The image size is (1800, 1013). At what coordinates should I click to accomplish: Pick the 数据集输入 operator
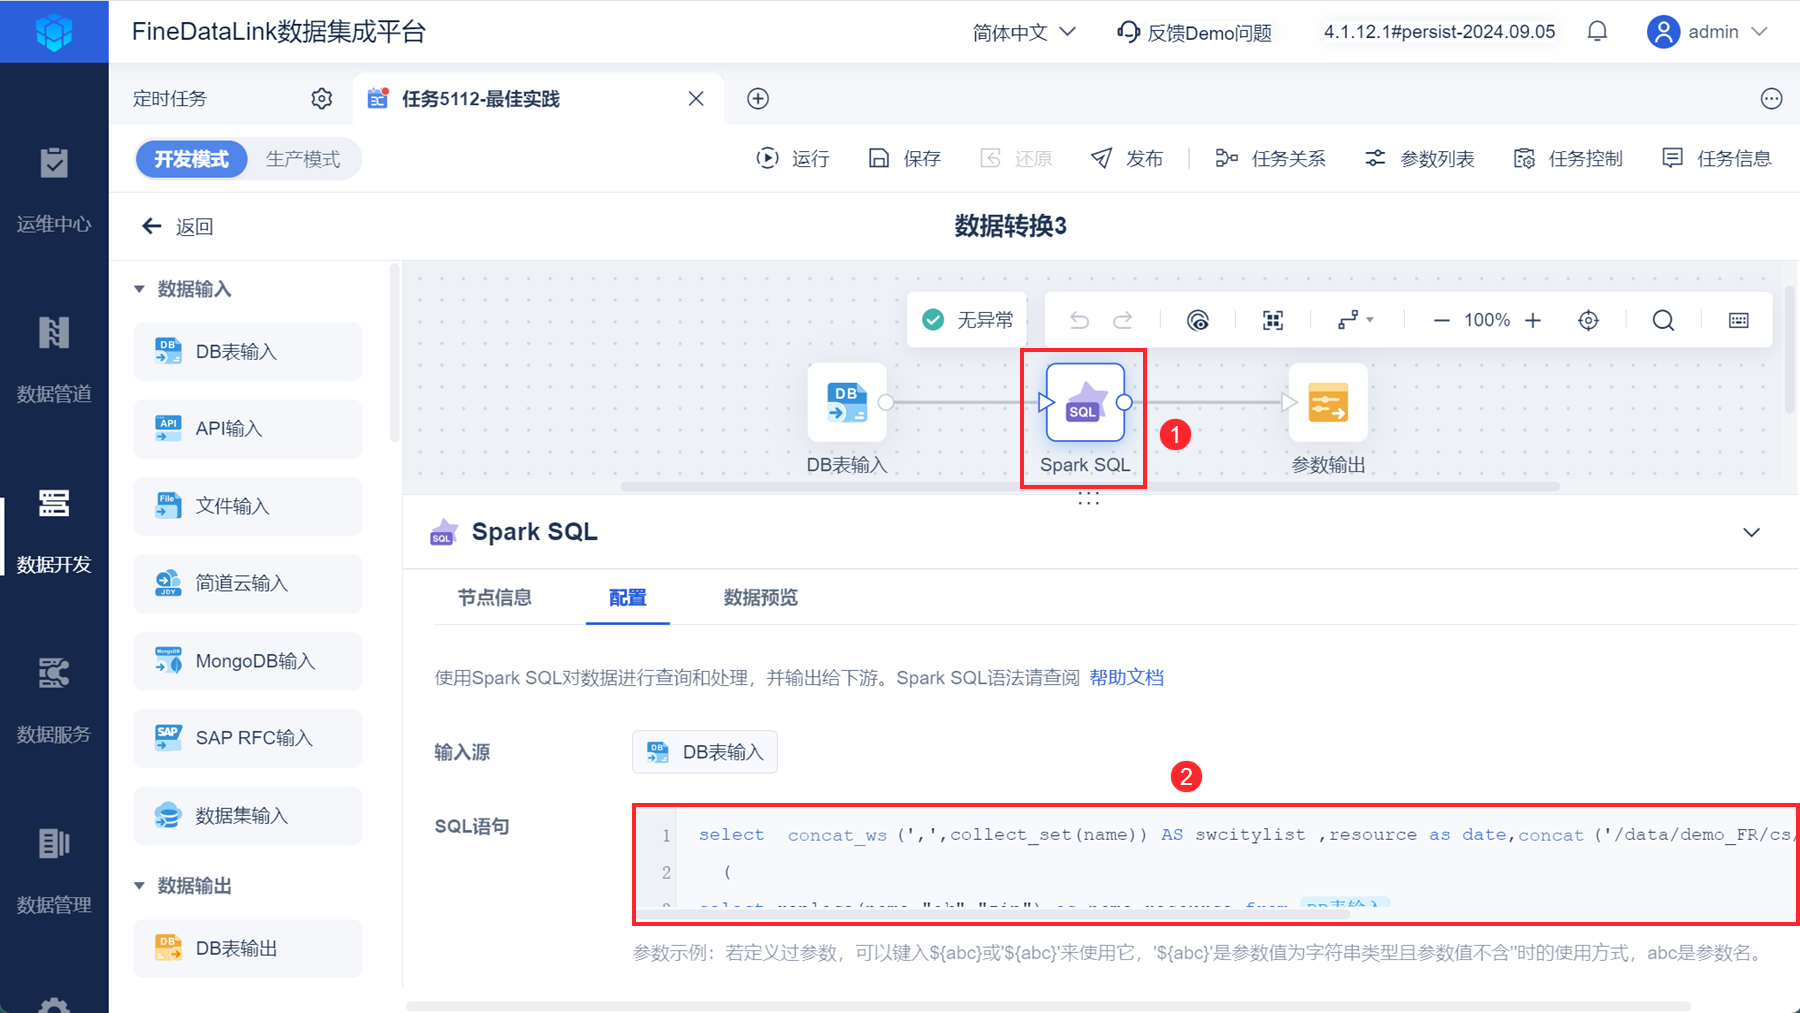pos(248,816)
